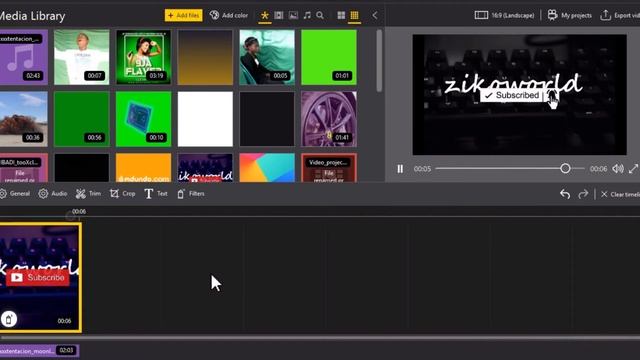Viewport: 640px width, 360px height.
Task: Open the Text tool
Action: [156, 194]
